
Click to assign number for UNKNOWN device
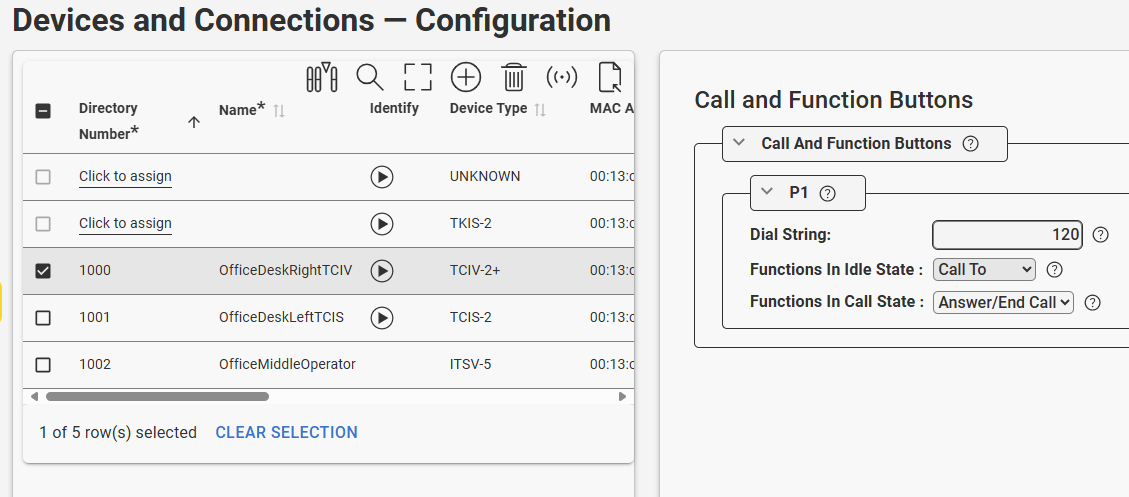click(x=125, y=177)
